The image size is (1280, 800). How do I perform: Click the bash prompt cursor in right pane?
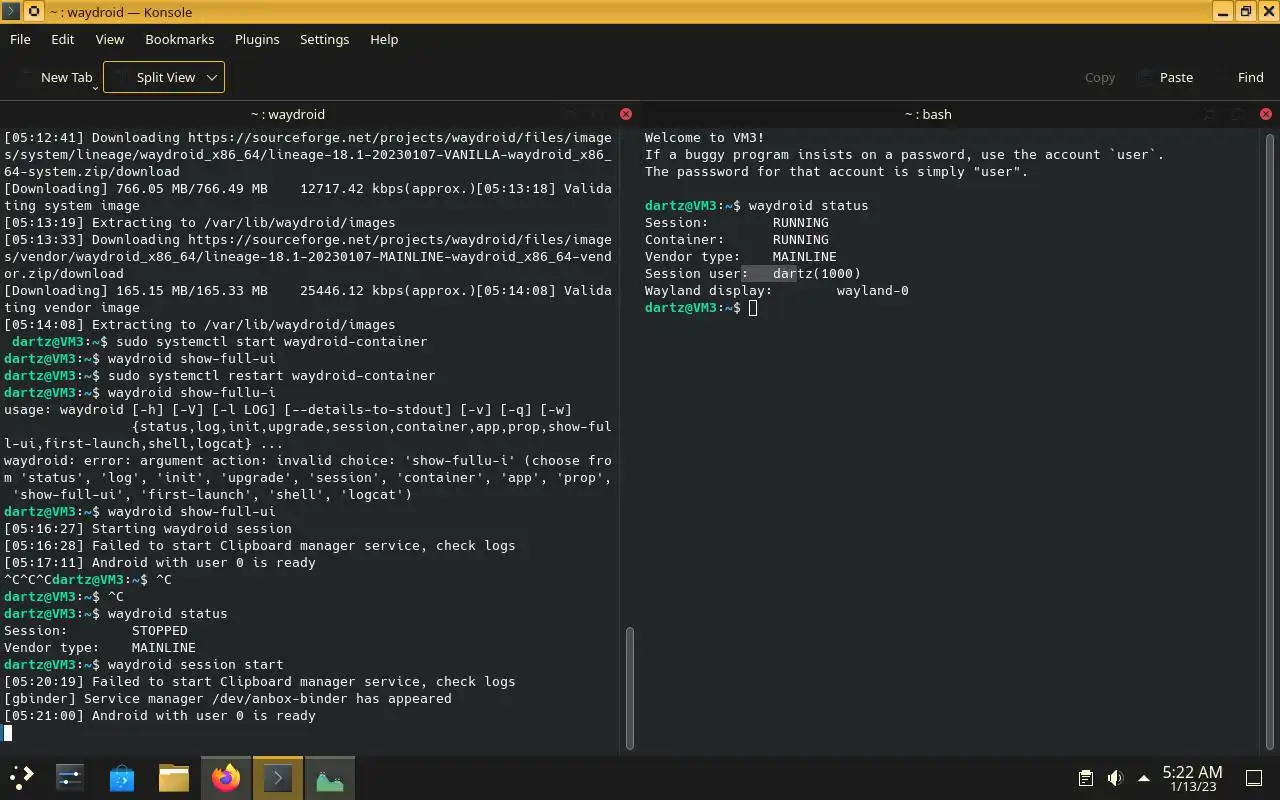753,307
